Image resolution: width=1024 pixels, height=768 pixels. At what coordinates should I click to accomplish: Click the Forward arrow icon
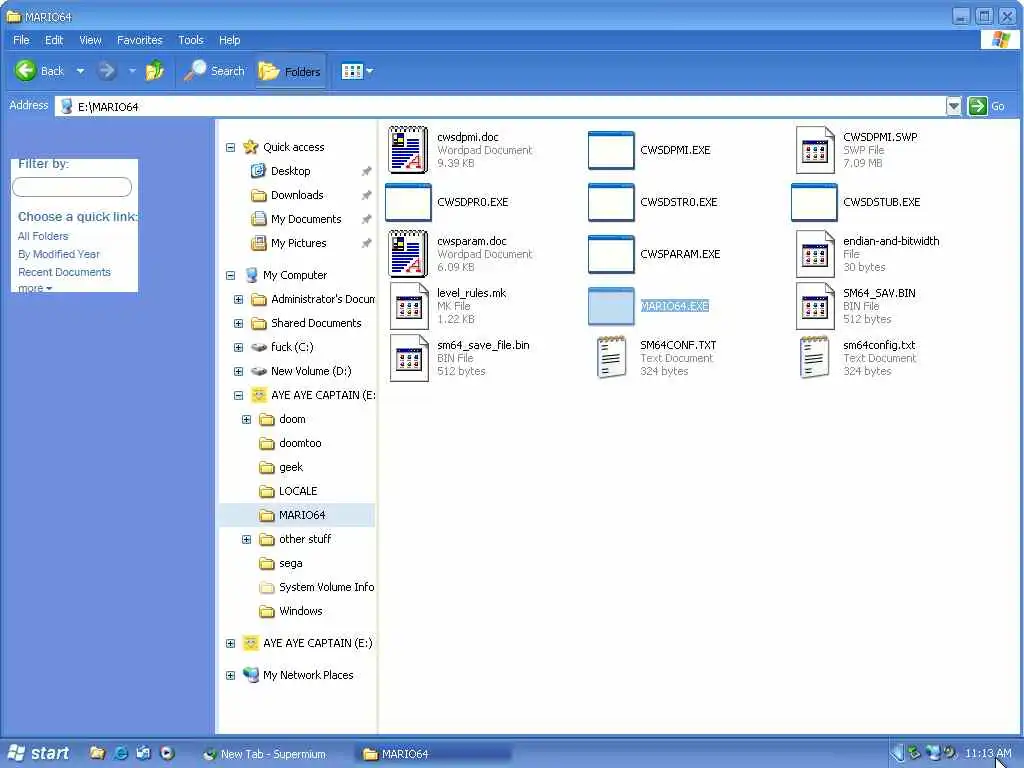pyautogui.click(x=106, y=71)
